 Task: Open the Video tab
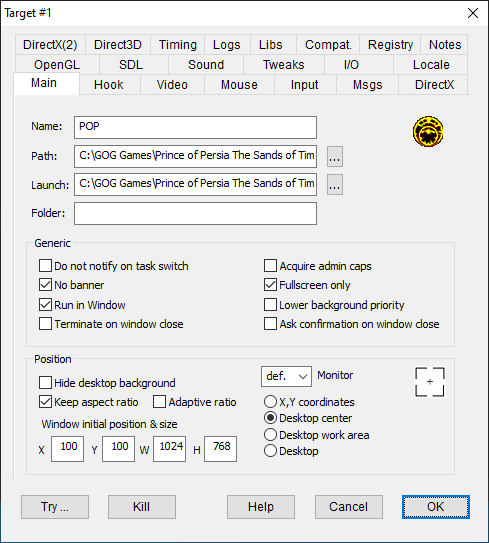pos(172,85)
